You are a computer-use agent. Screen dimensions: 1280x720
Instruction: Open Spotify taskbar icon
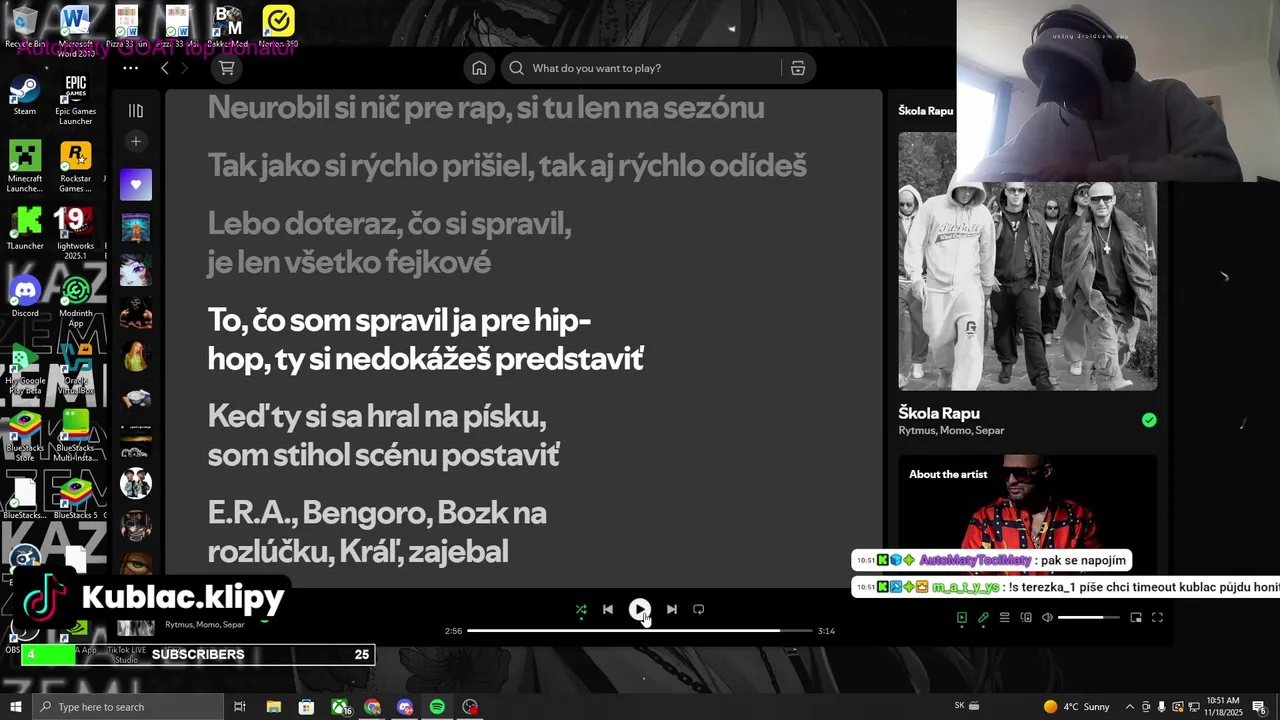click(437, 707)
